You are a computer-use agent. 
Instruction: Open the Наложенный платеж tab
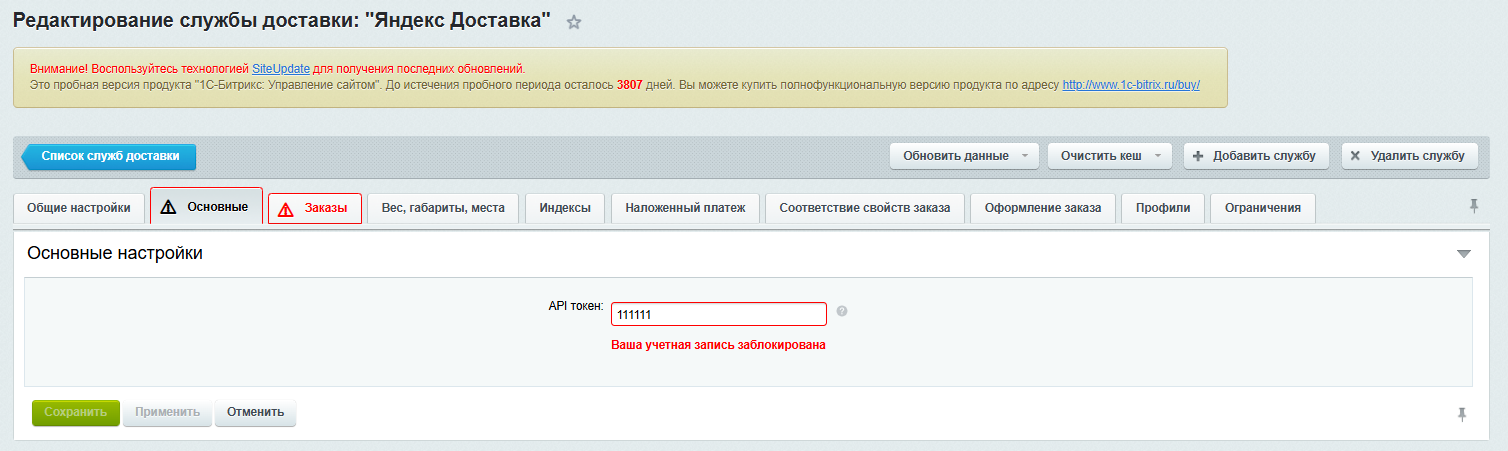click(x=686, y=208)
